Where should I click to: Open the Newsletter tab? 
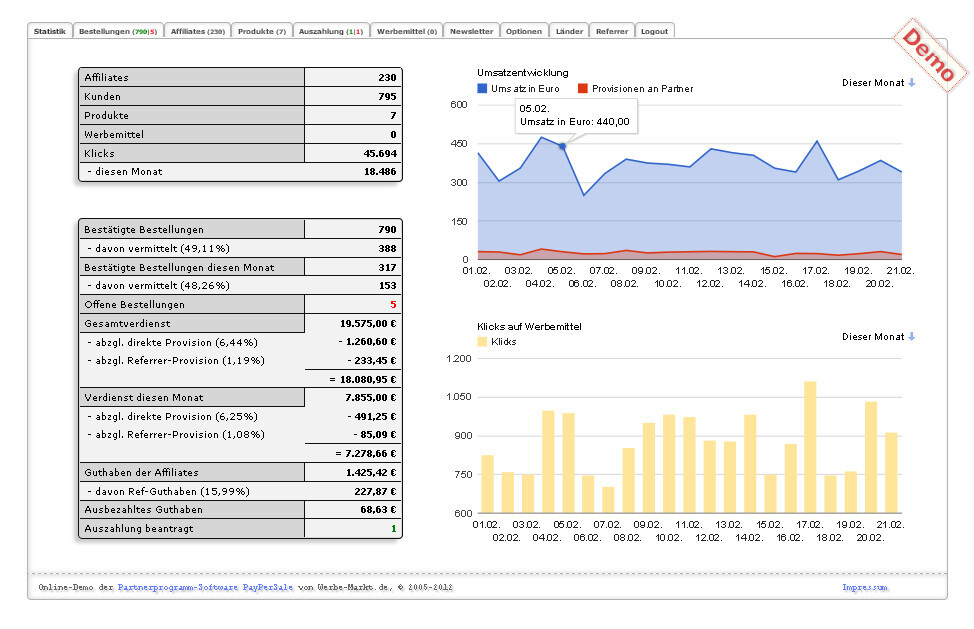pos(471,31)
